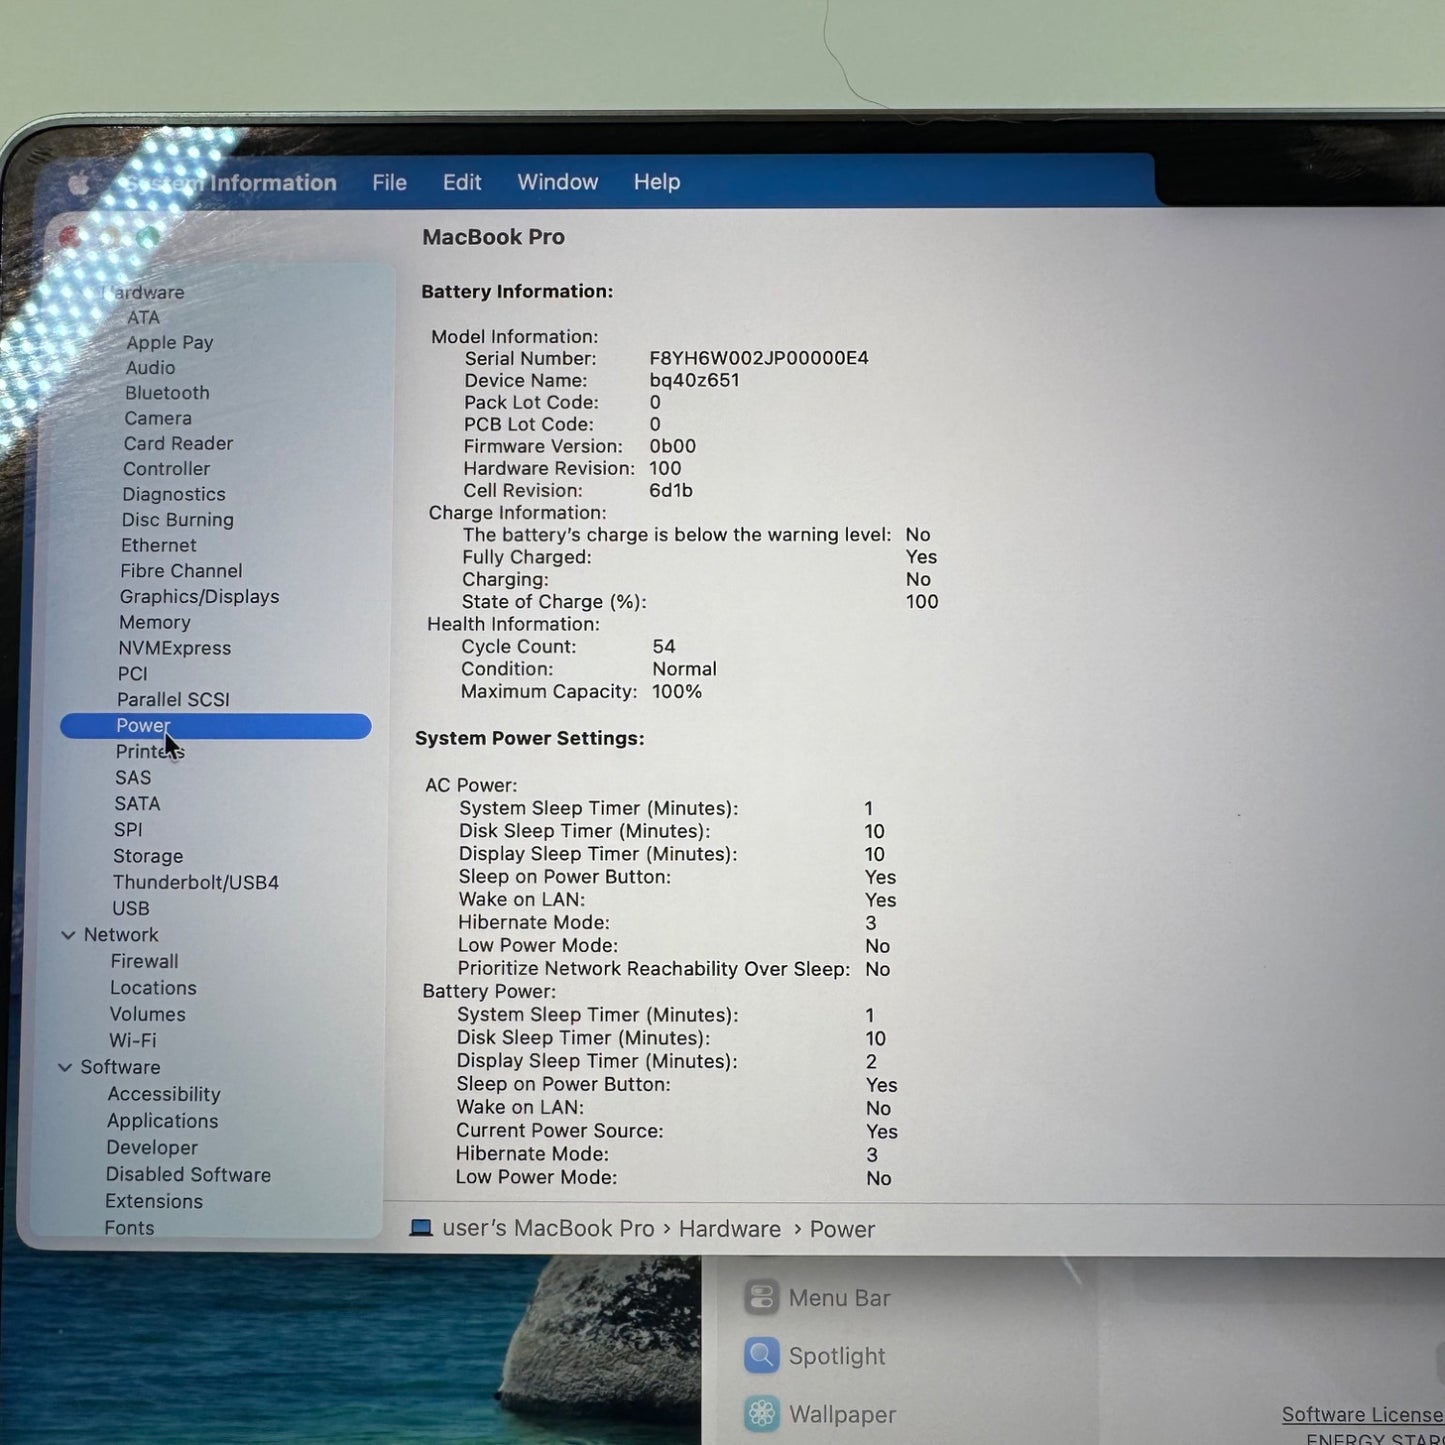This screenshot has width=1445, height=1445.
Task: Click the Maximum Capacity value 100%
Action: pos(677,692)
